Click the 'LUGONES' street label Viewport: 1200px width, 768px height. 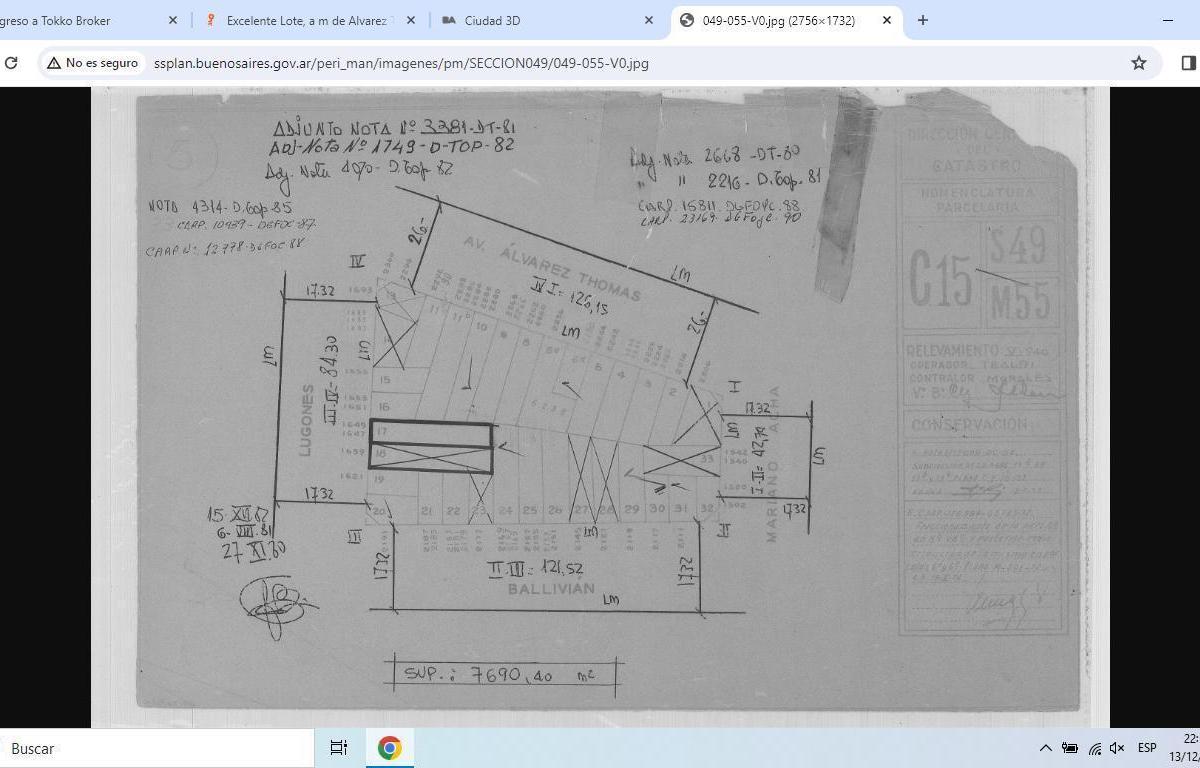pos(307,421)
